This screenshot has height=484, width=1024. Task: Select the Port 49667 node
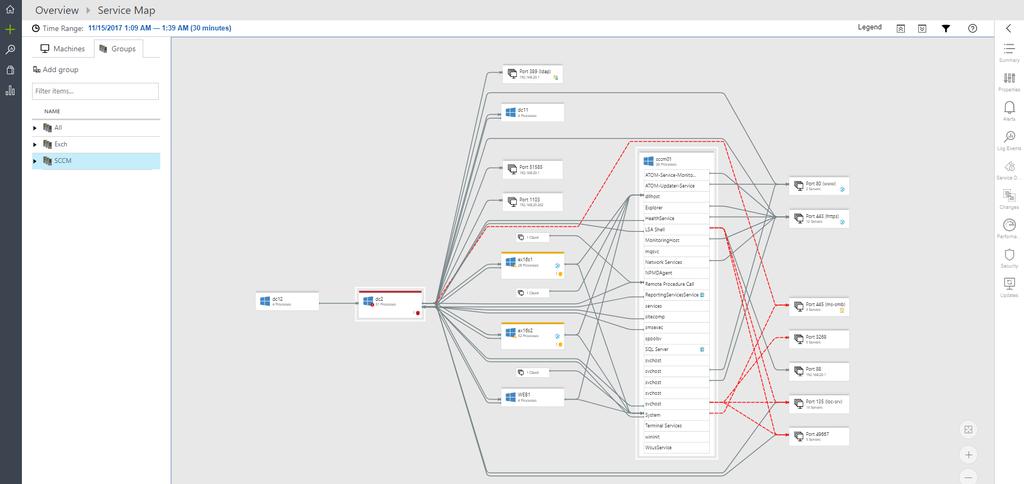819,436
